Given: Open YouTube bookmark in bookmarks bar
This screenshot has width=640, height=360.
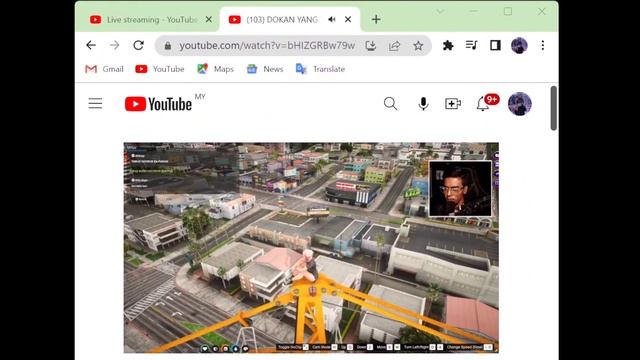Looking at the screenshot, I should pyautogui.click(x=160, y=69).
